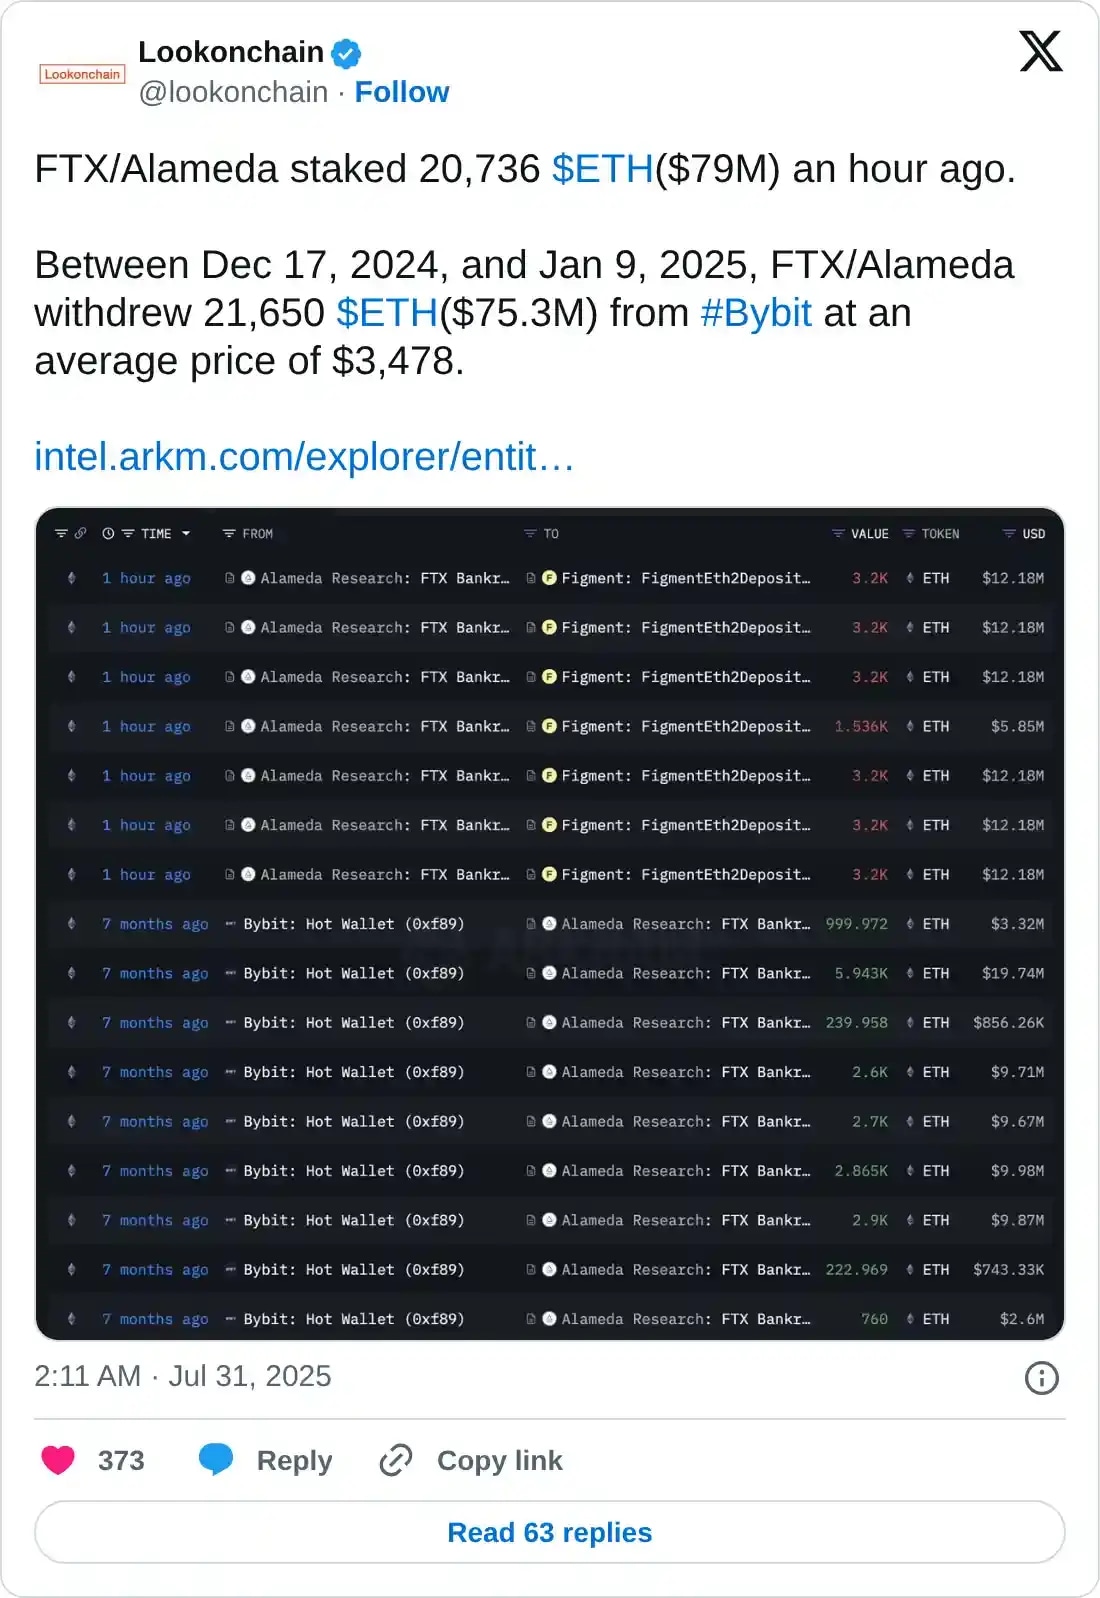Open the filter control on the FROM column
1100x1598 pixels.
pyautogui.click(x=228, y=533)
